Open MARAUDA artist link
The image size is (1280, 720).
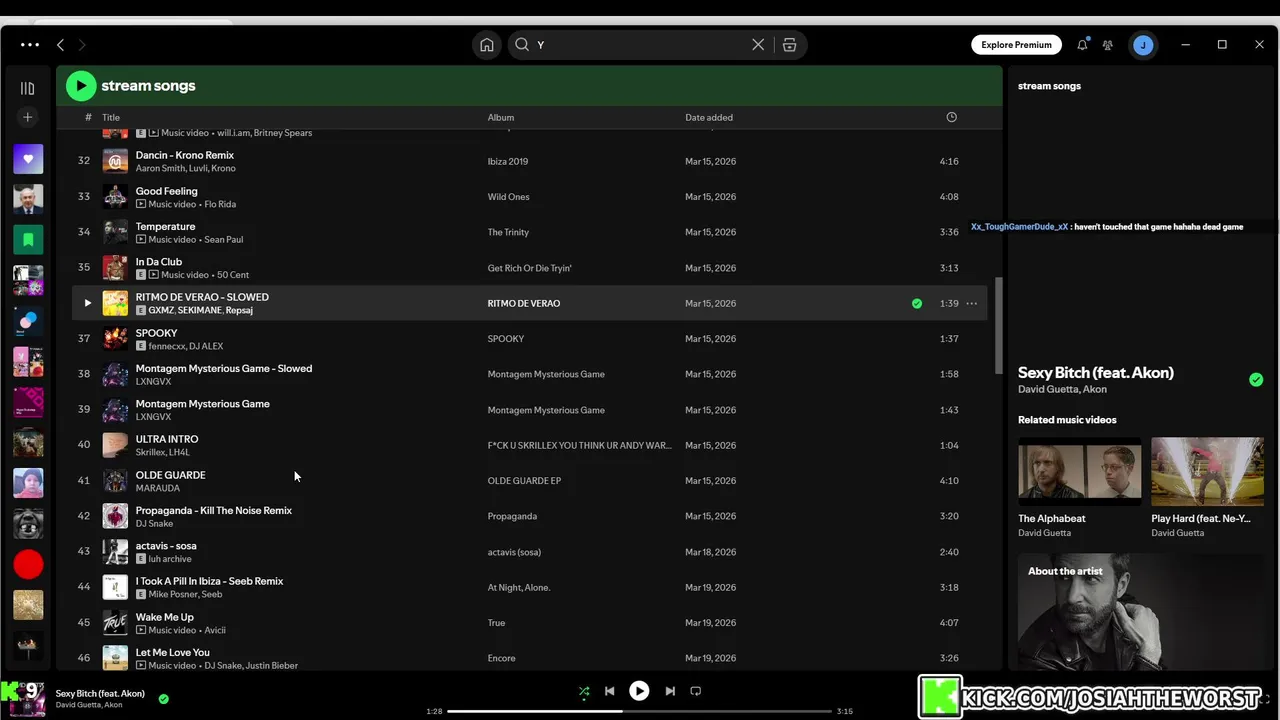pos(158,488)
